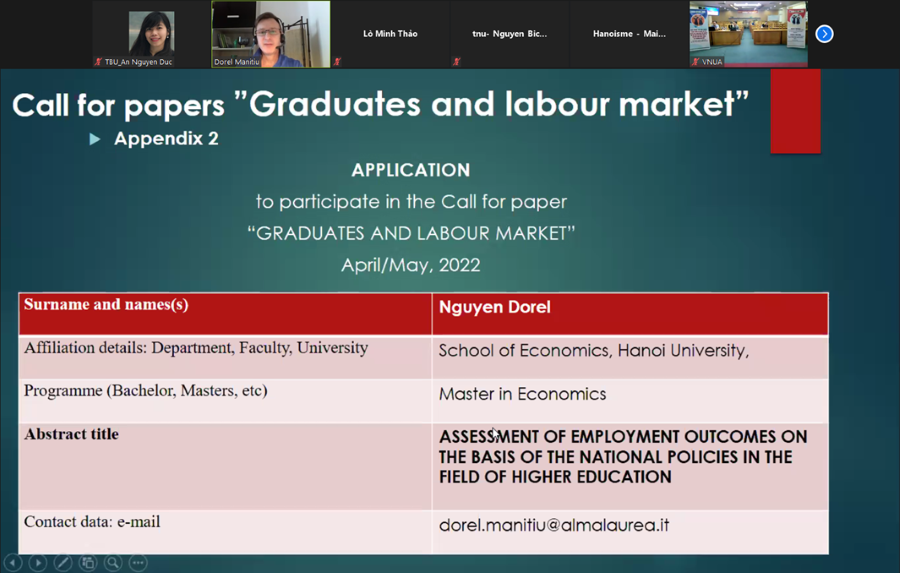Go to the previous slide arrow

tap(13, 563)
